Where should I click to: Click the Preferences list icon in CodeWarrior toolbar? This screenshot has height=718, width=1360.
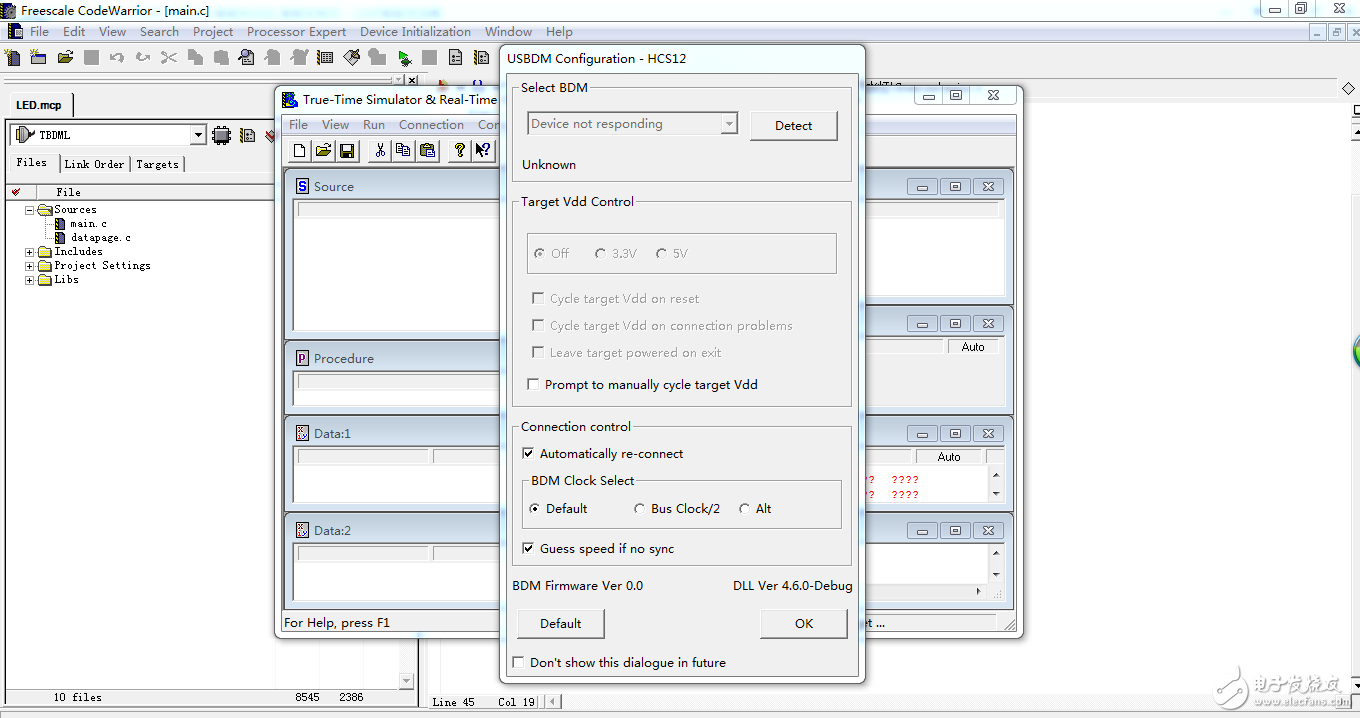point(456,57)
